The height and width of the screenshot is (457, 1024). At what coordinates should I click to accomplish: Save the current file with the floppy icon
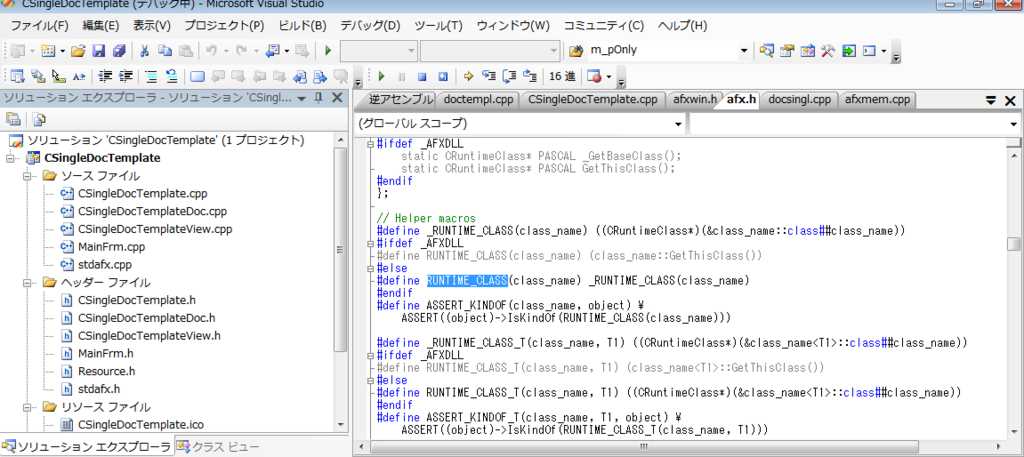[99, 50]
